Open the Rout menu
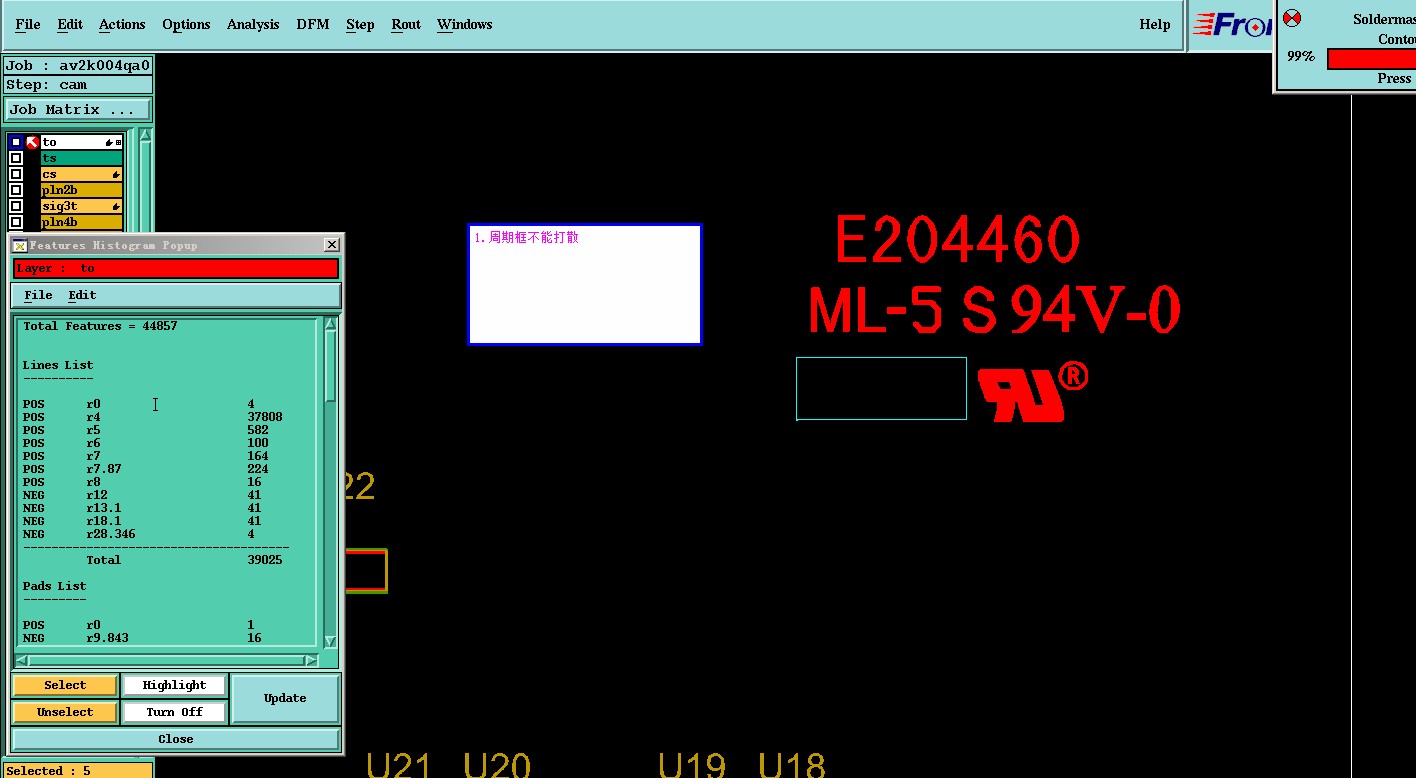The width and height of the screenshot is (1416, 778). [x=406, y=24]
